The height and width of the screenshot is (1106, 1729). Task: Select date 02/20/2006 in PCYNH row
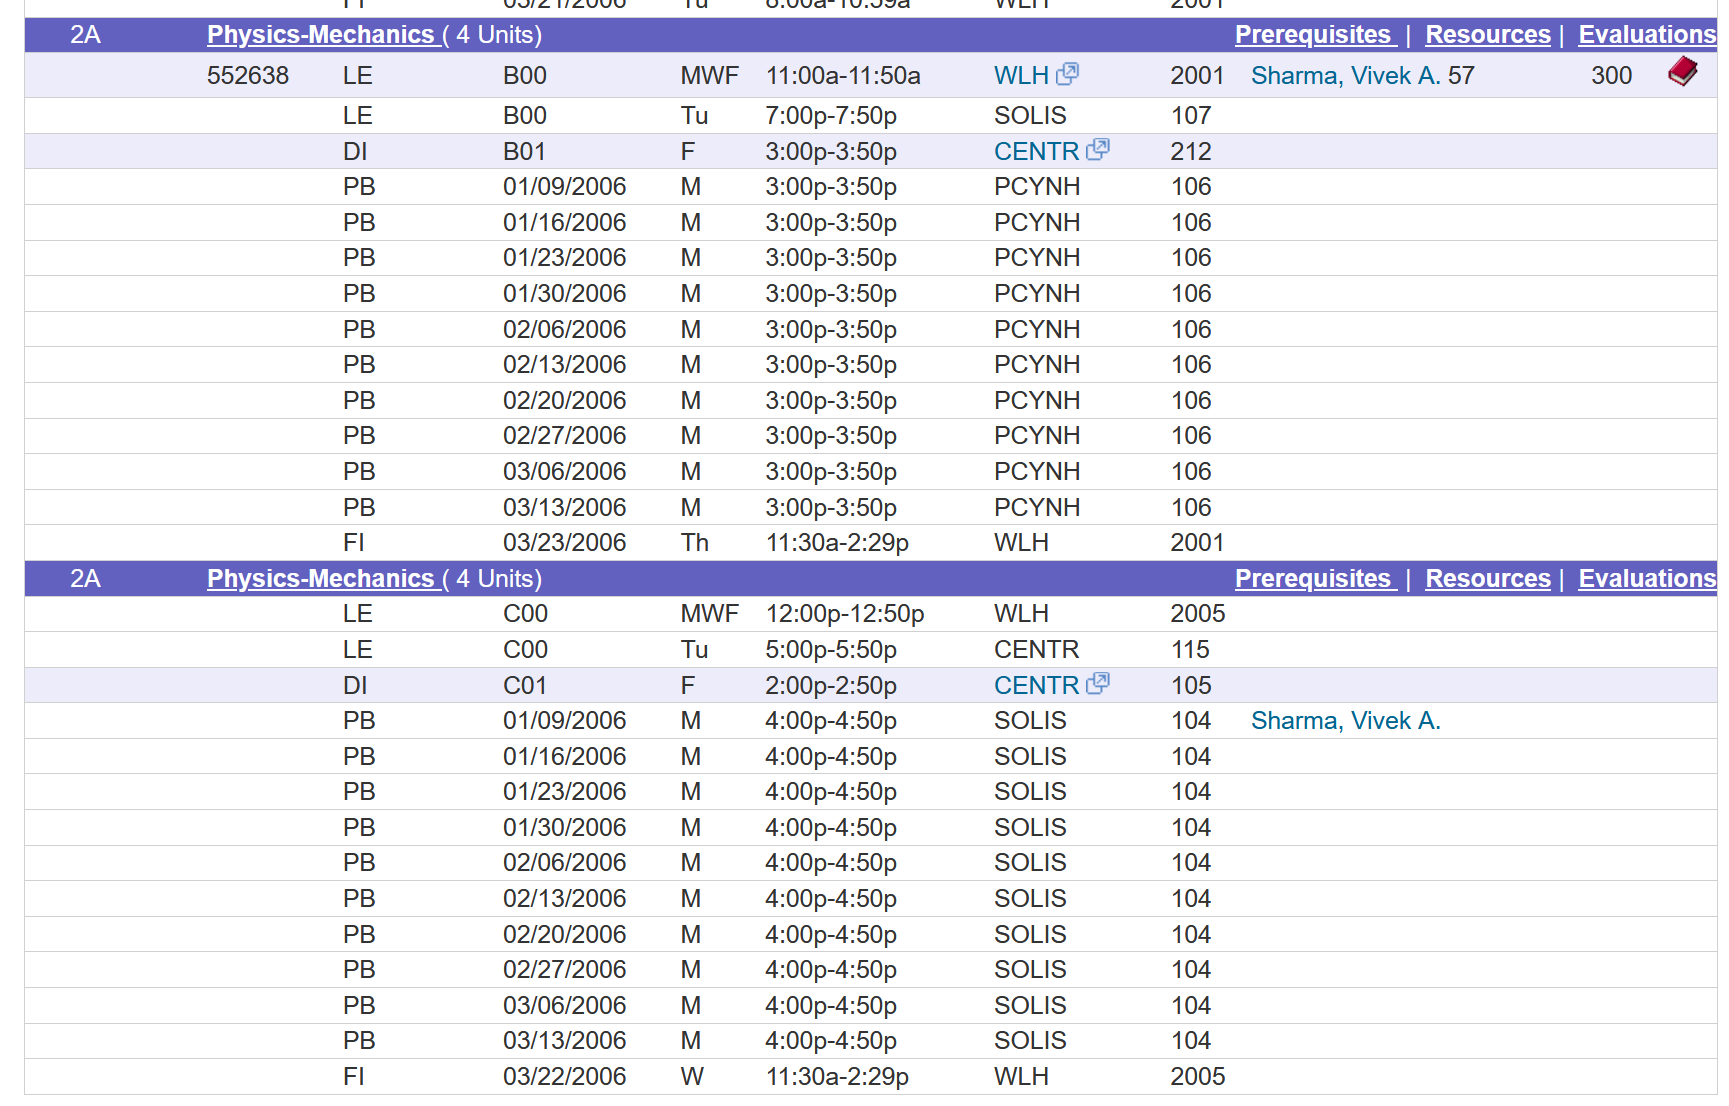565,401
